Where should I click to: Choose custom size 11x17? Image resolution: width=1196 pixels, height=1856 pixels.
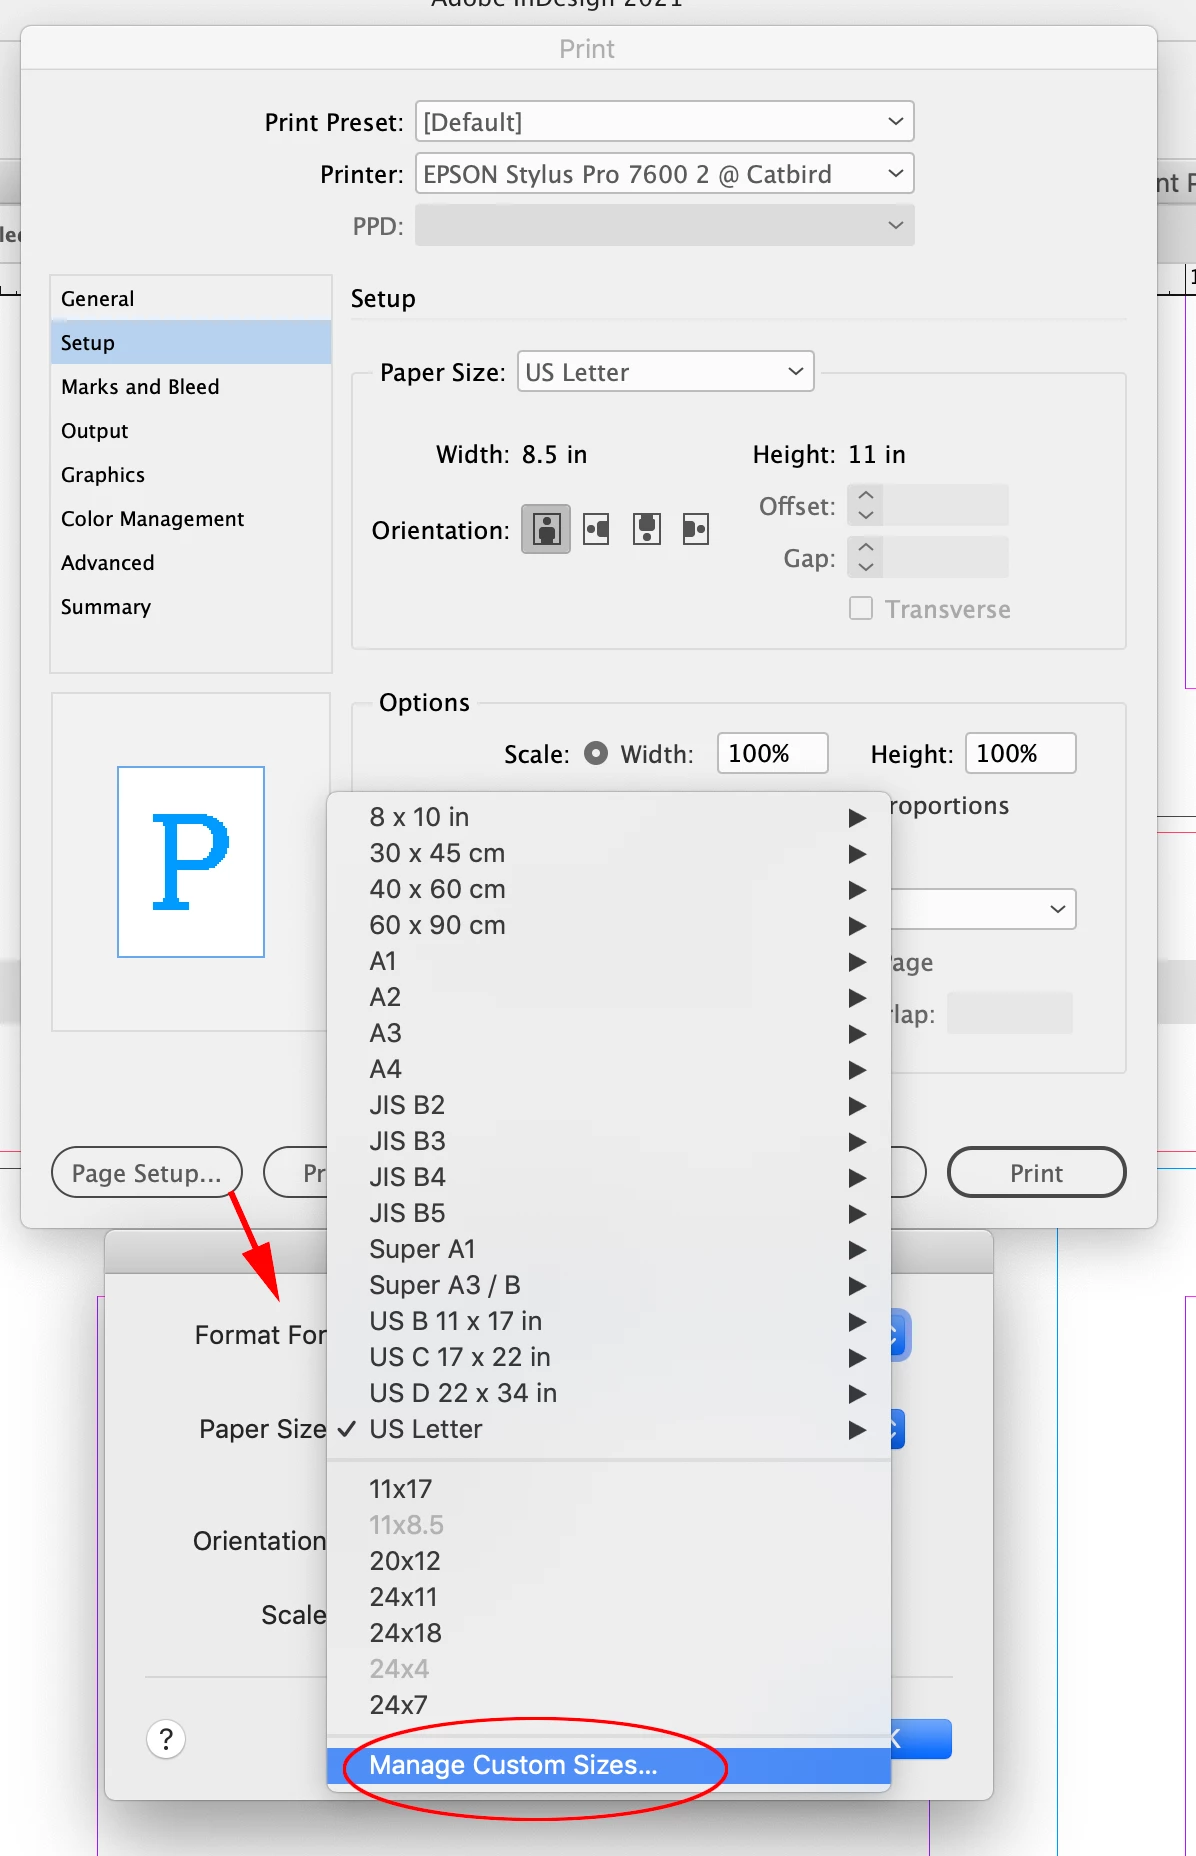click(609, 1489)
